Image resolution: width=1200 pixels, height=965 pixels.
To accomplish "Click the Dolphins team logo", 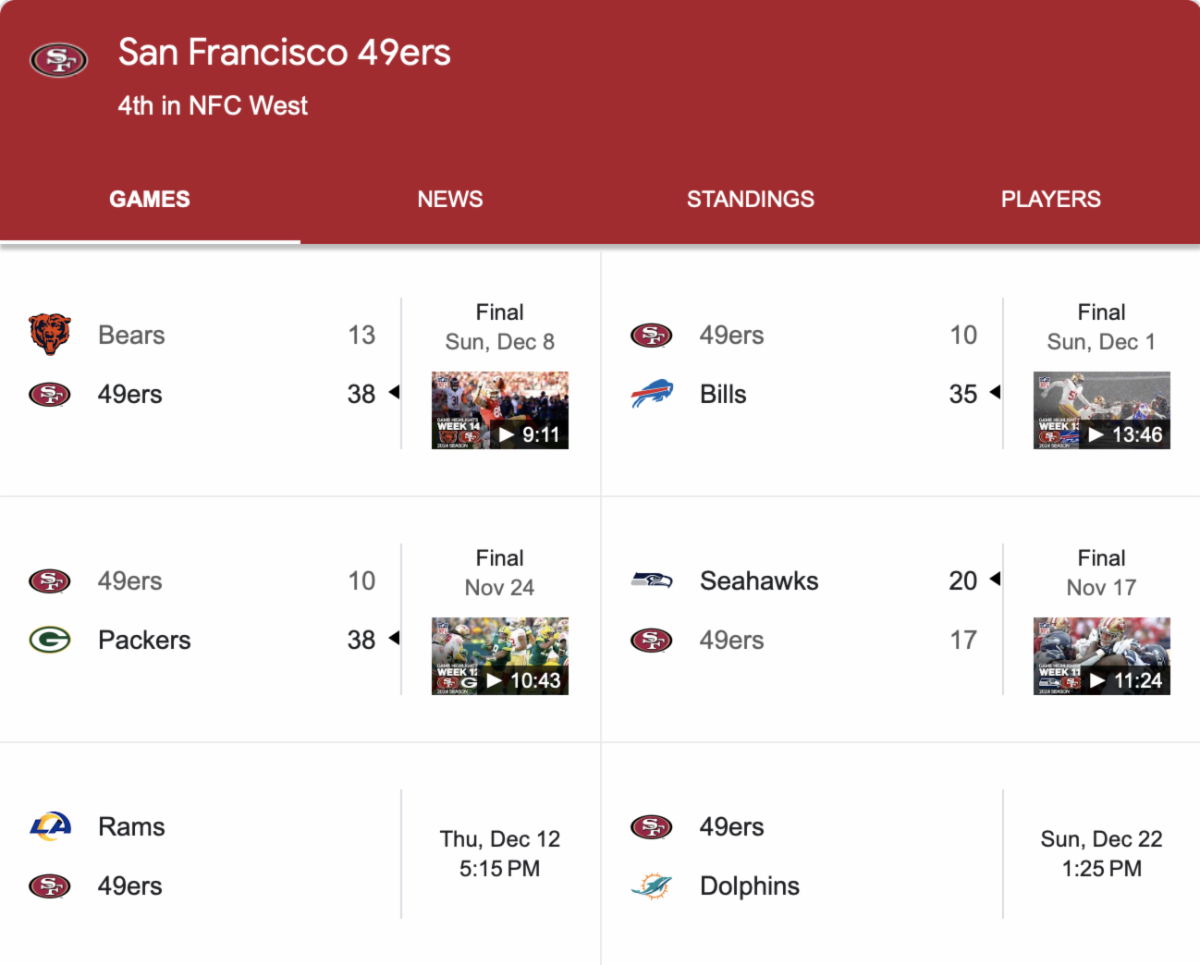I will [x=652, y=886].
